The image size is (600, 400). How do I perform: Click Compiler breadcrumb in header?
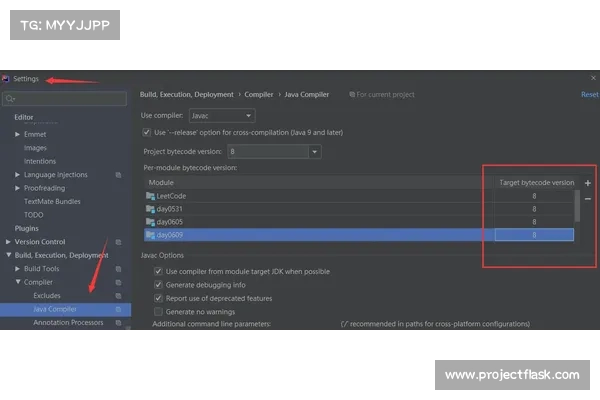[259, 95]
